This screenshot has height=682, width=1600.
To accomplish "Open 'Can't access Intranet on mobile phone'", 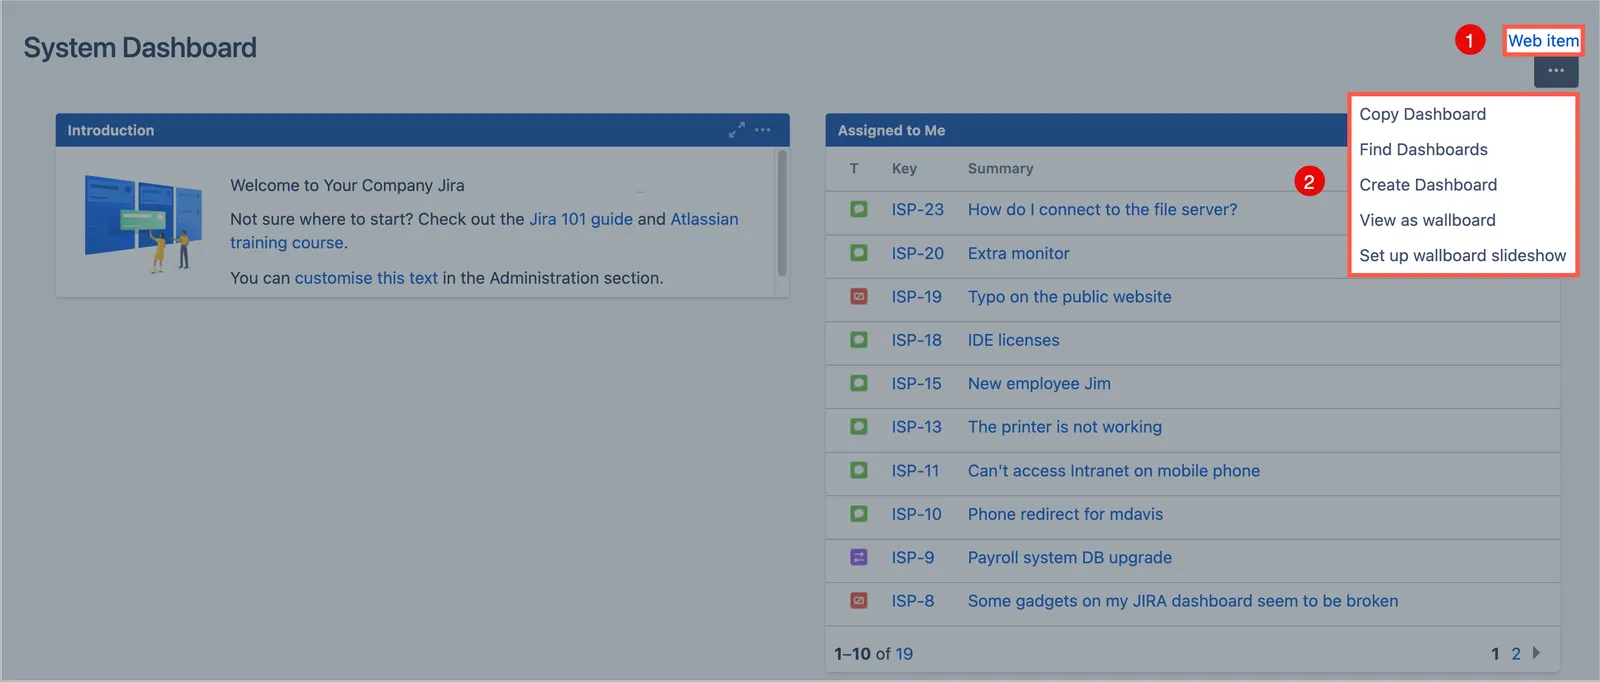I will coord(1114,471).
